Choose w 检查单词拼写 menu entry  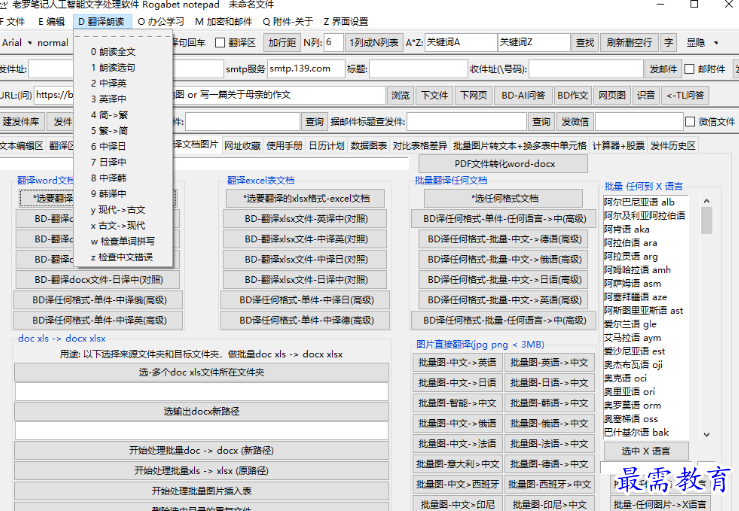pyautogui.click(x=123, y=241)
